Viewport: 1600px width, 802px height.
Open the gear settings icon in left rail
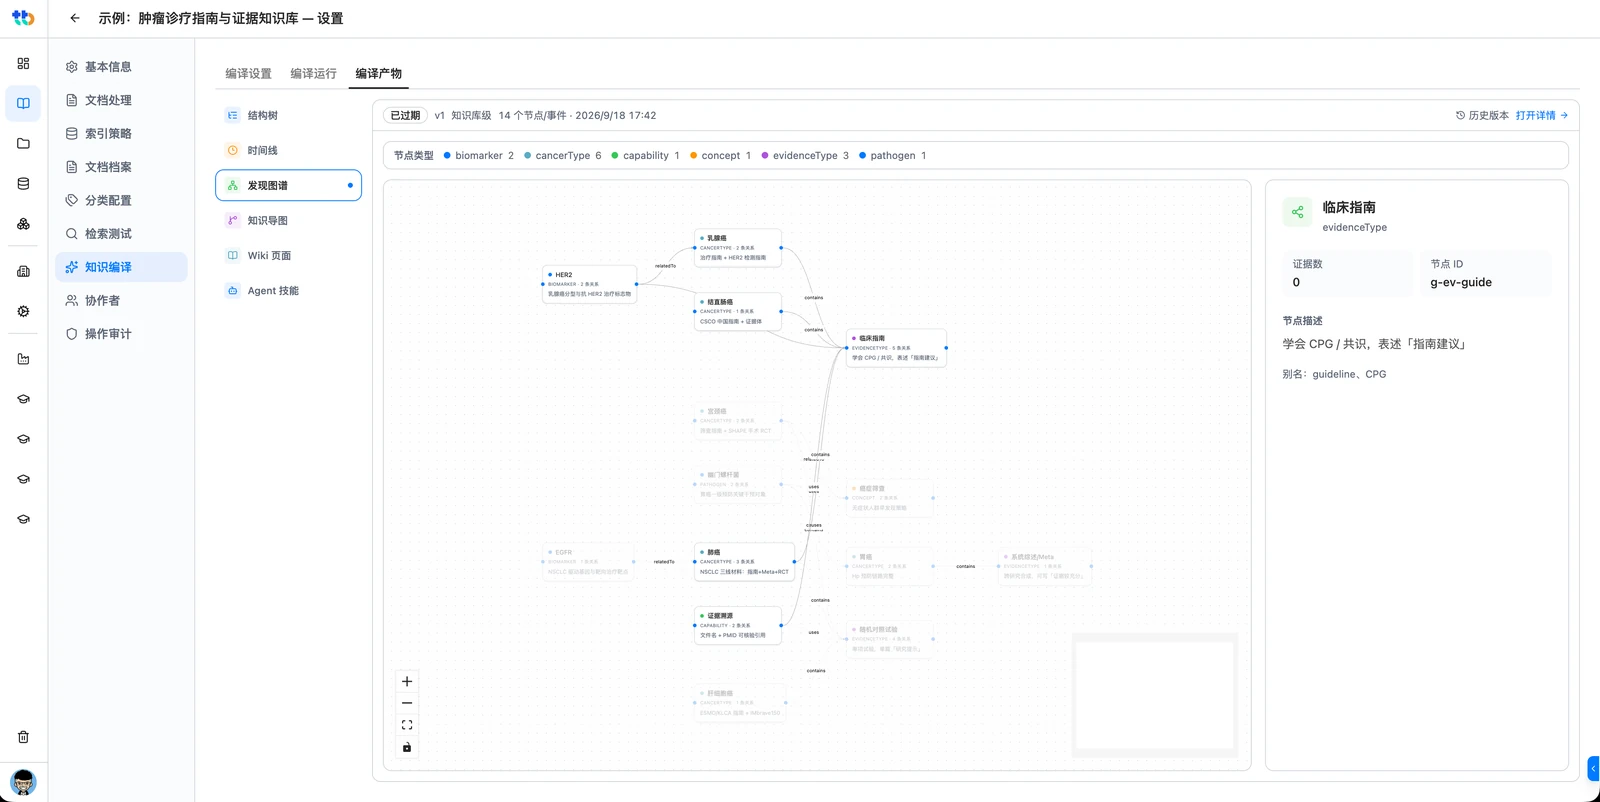point(23,311)
